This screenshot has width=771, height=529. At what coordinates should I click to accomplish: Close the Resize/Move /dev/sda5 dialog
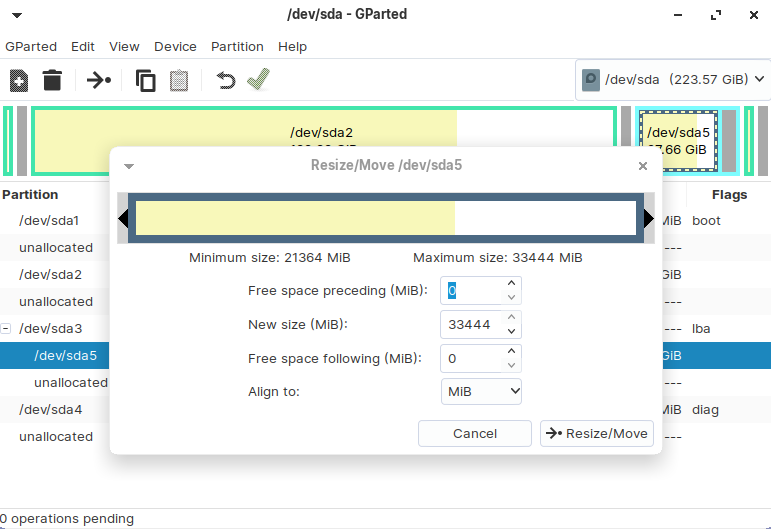[643, 166]
